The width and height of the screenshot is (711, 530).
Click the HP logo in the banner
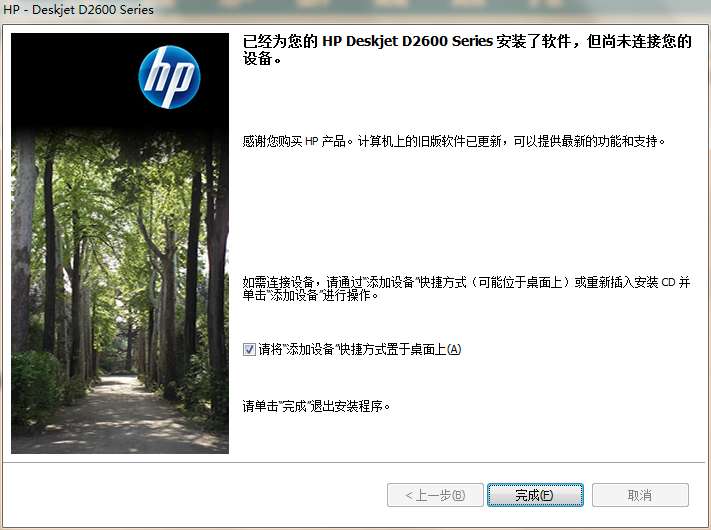(x=170, y=77)
